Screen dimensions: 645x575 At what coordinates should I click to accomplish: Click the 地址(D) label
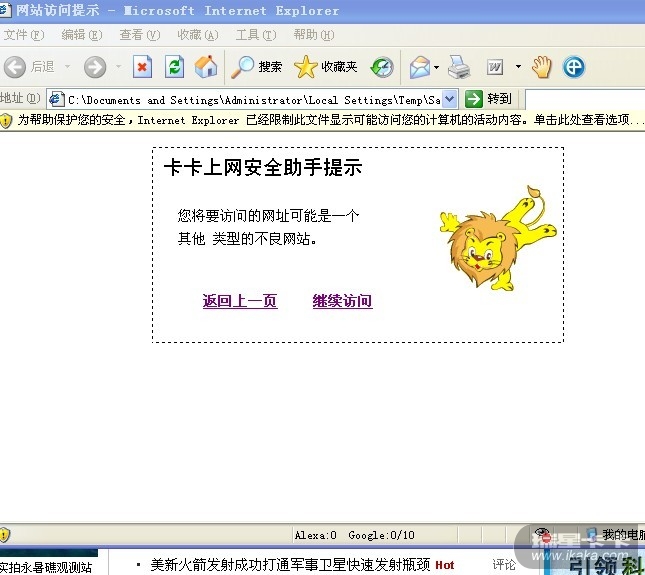tap(20, 98)
